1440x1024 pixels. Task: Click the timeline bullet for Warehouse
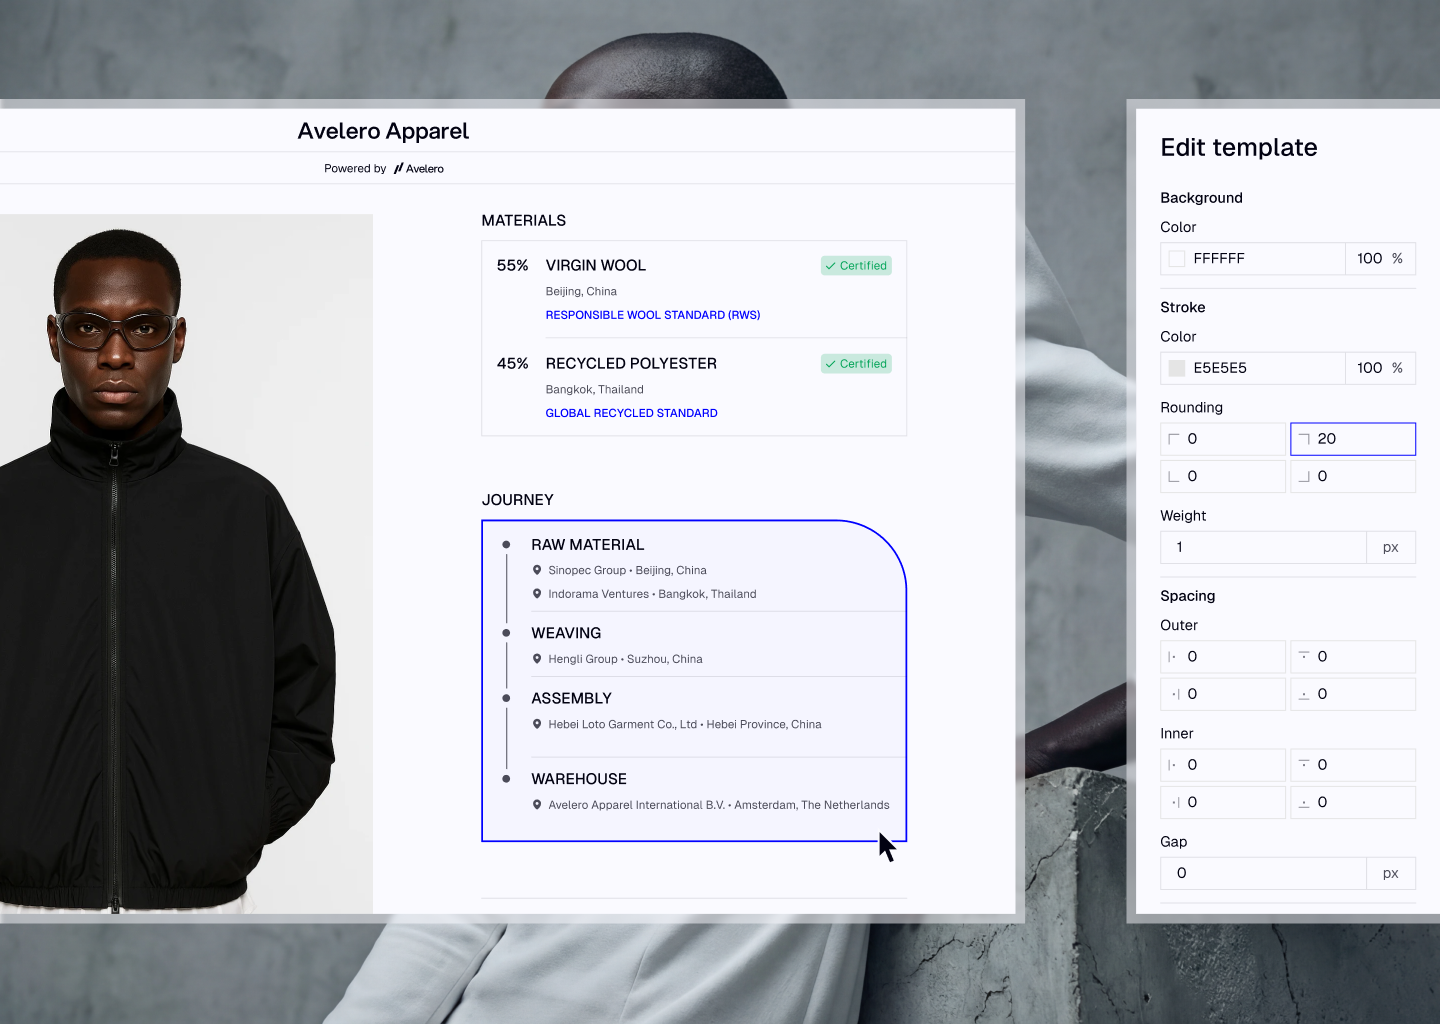506,779
